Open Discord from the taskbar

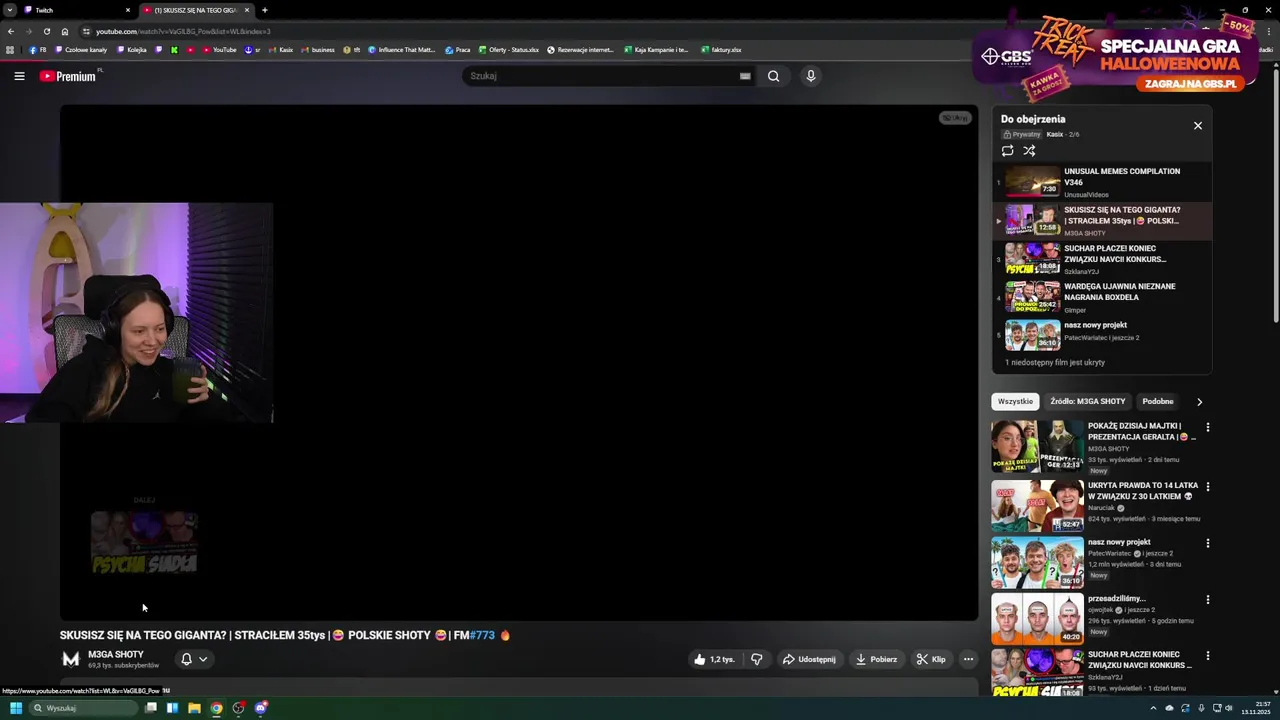[x=261, y=708]
